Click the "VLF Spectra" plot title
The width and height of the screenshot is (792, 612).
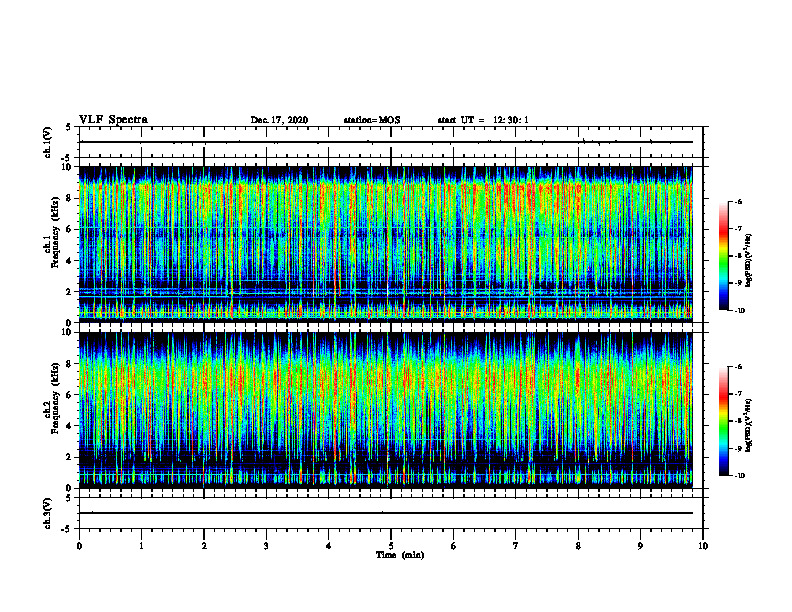point(113,120)
